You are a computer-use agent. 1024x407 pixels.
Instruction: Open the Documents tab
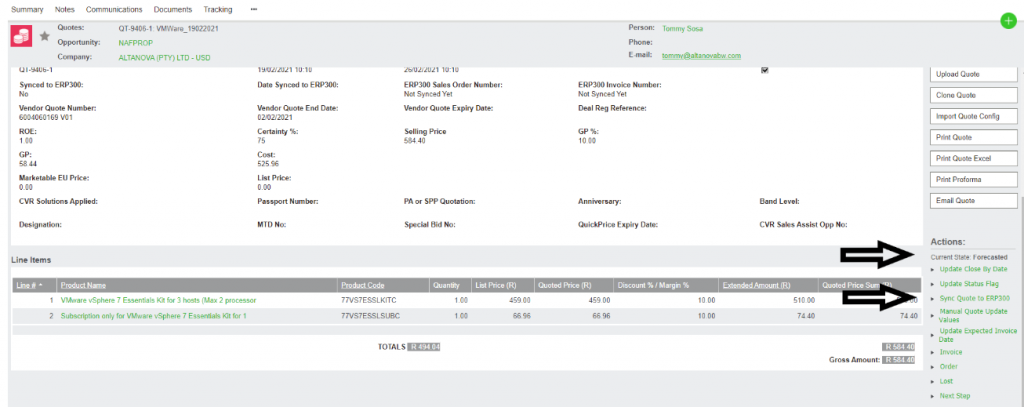pyautogui.click(x=172, y=9)
